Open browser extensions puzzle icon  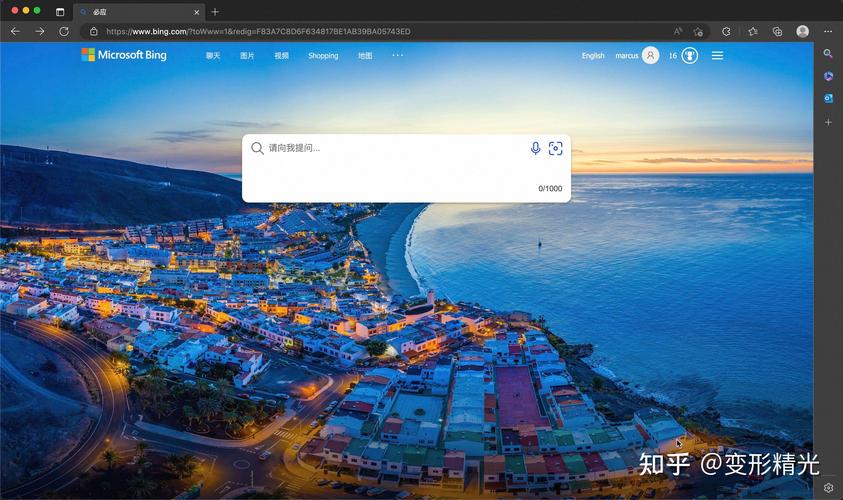[726, 31]
